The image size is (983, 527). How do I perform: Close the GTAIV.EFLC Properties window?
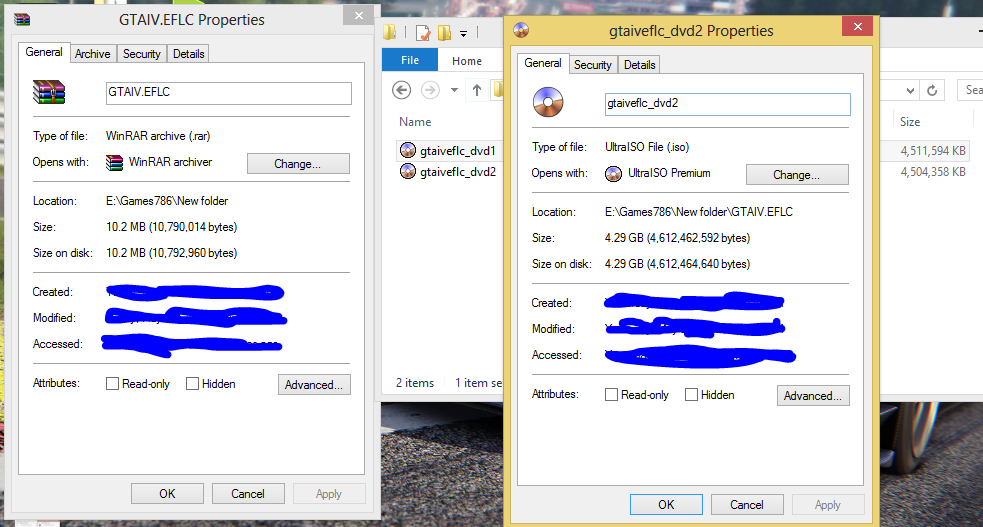tap(359, 16)
